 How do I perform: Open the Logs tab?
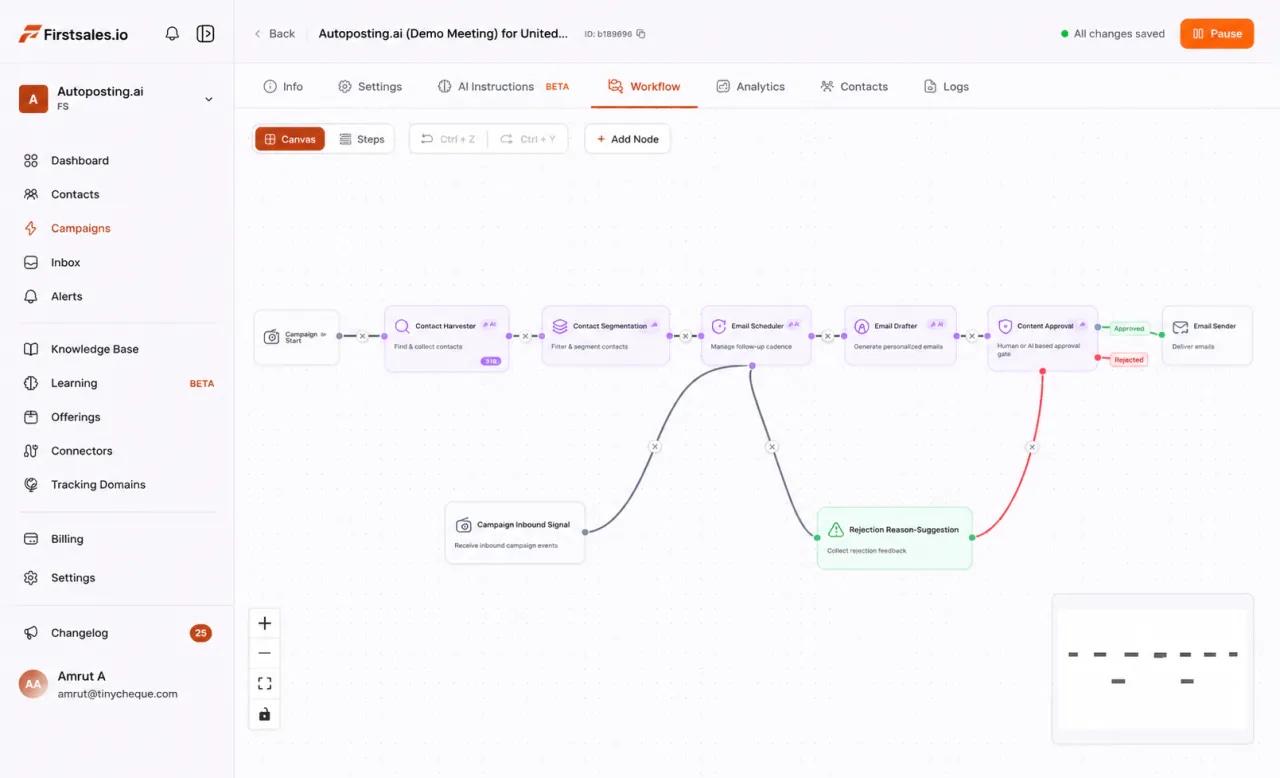click(946, 87)
